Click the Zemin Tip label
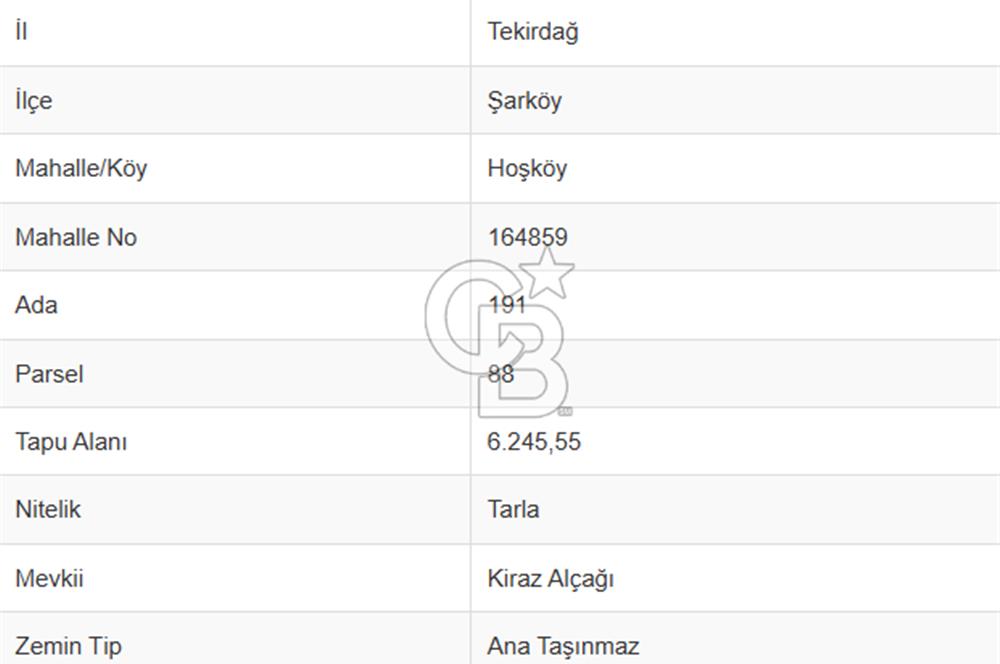 [x=68, y=646]
